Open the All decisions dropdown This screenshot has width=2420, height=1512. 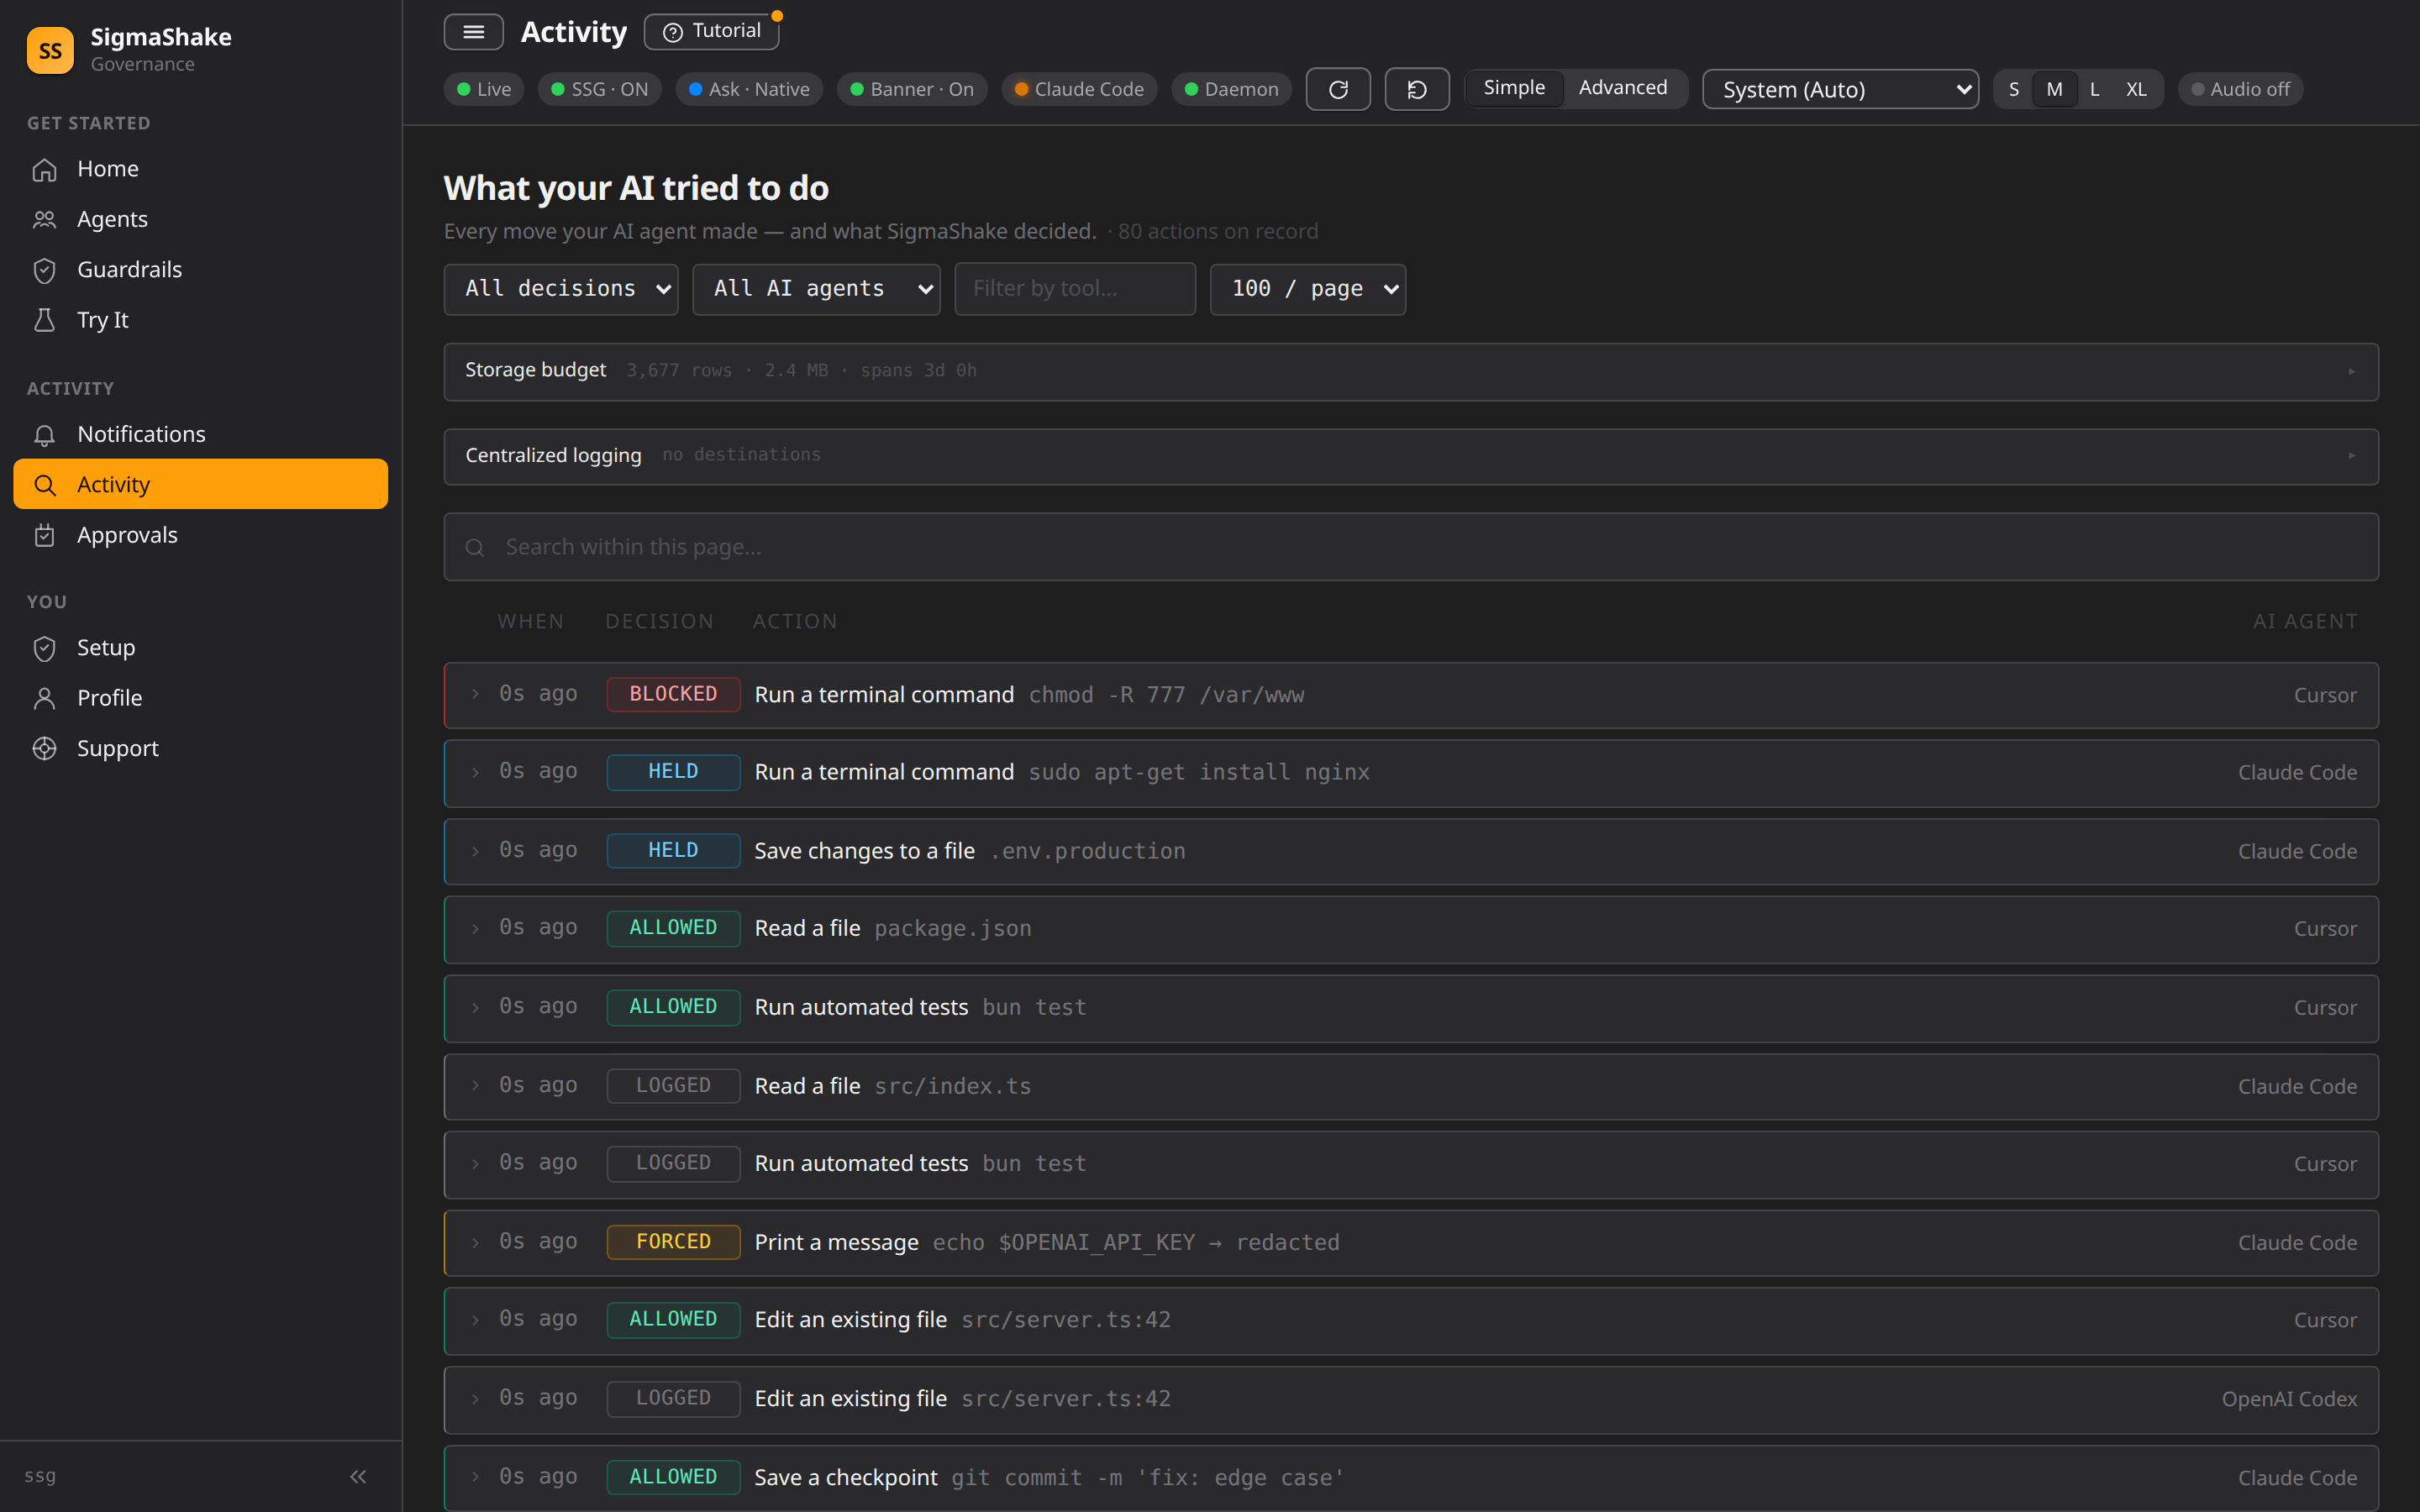click(x=561, y=289)
